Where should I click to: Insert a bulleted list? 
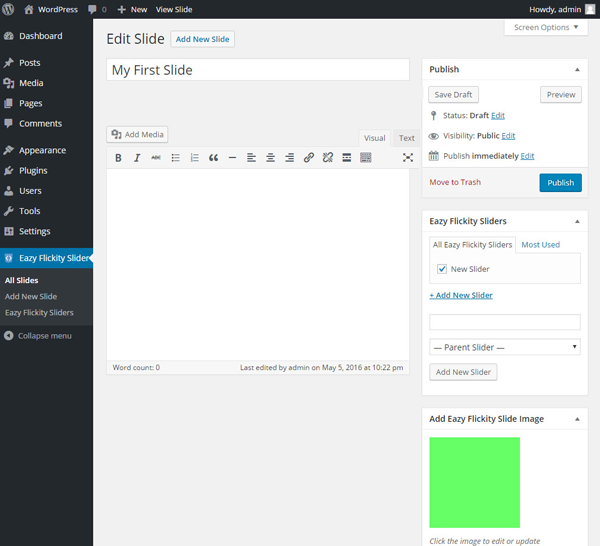[175, 158]
